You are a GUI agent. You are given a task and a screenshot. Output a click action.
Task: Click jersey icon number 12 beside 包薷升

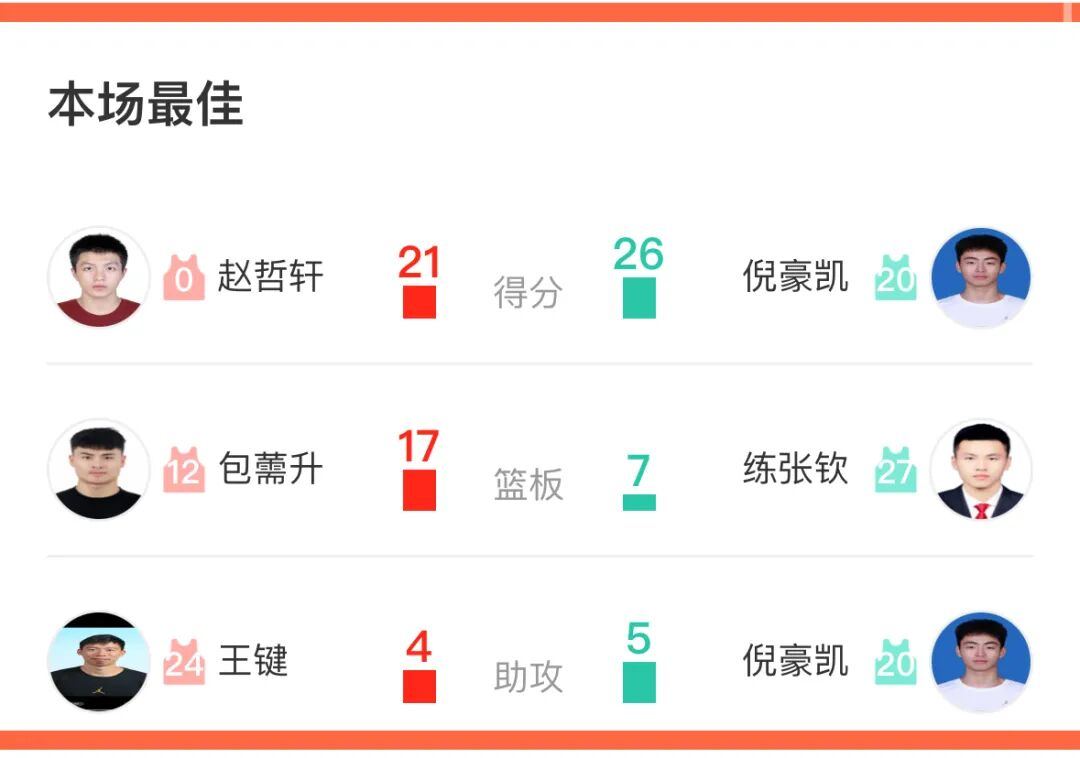point(184,470)
